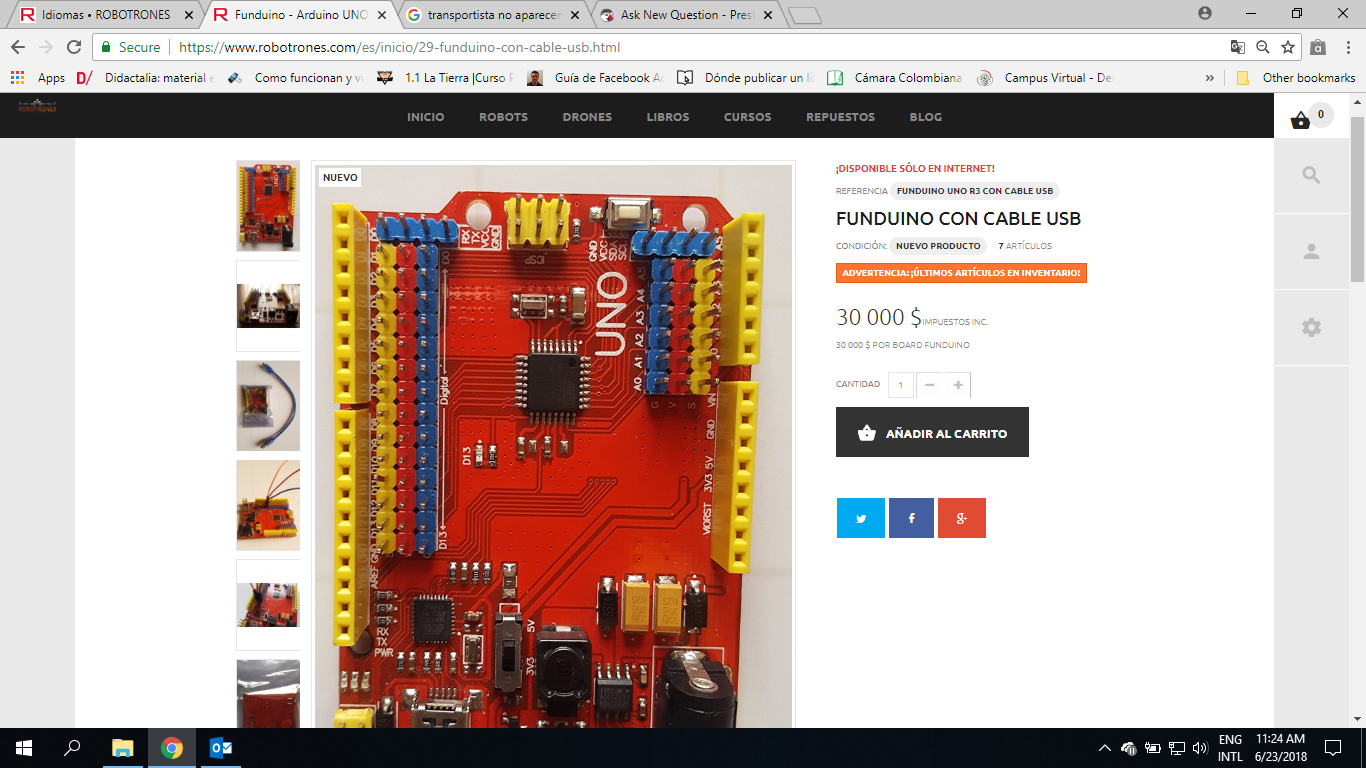This screenshot has width=1366, height=768.
Task: Click the Google Translate icon in the address bar
Action: click(x=1238, y=47)
